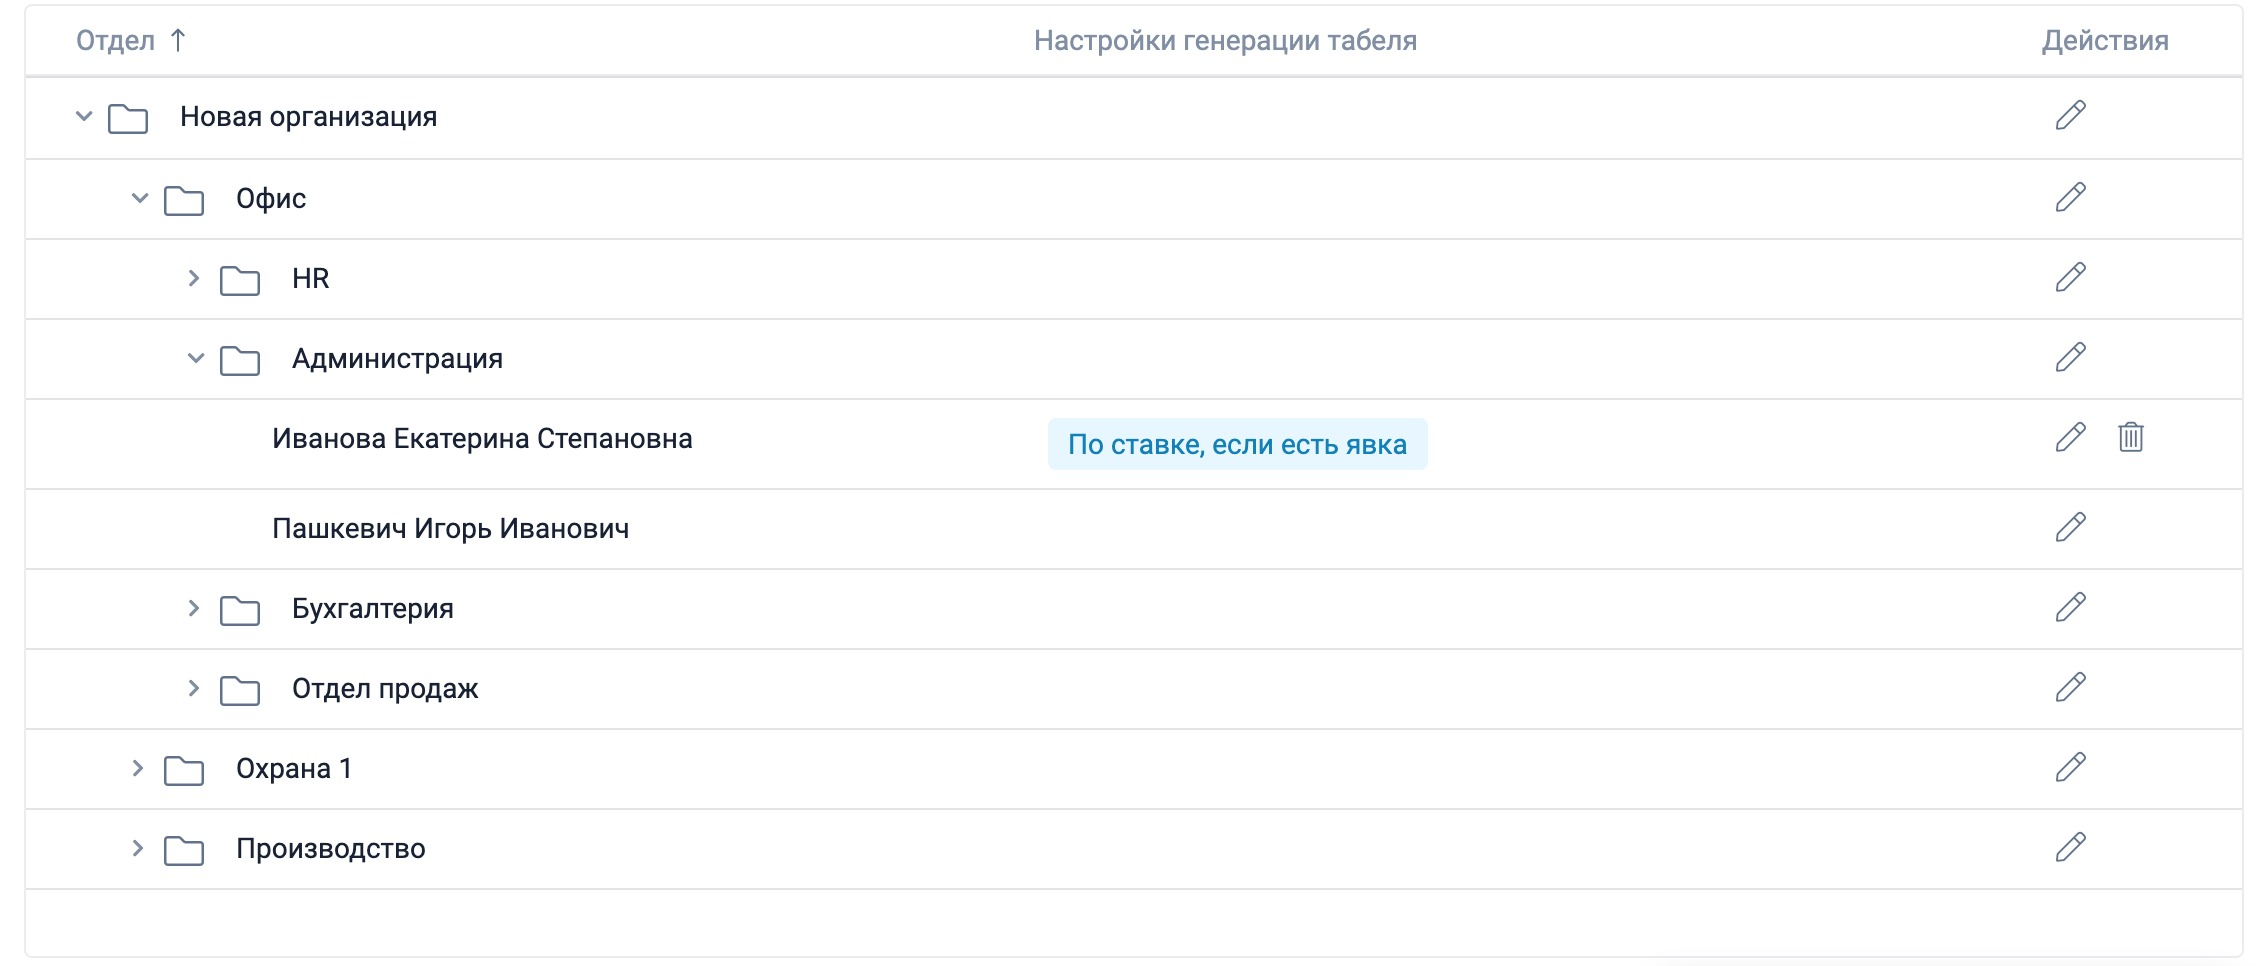Edit the HR department

point(2070,277)
